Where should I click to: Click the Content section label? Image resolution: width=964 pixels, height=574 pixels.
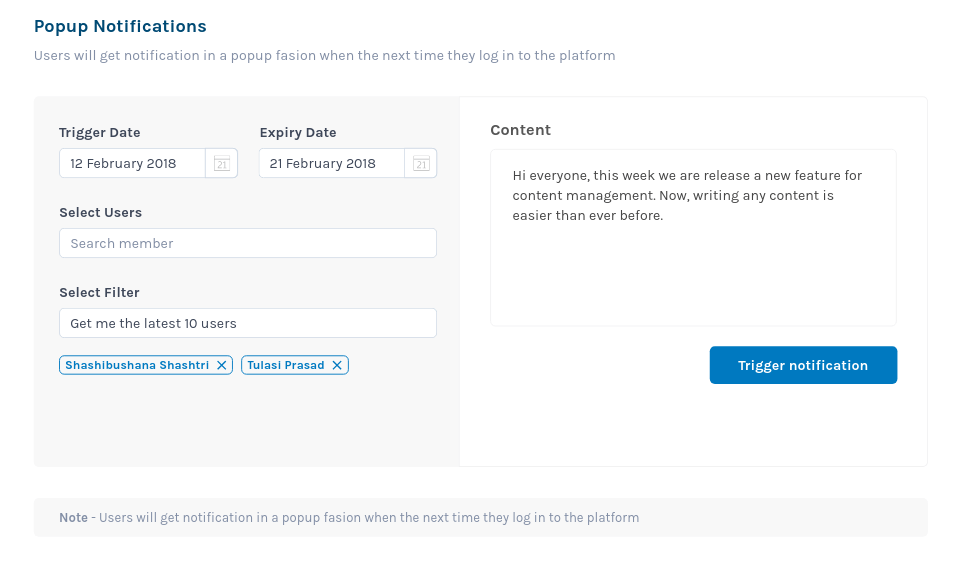coord(520,130)
